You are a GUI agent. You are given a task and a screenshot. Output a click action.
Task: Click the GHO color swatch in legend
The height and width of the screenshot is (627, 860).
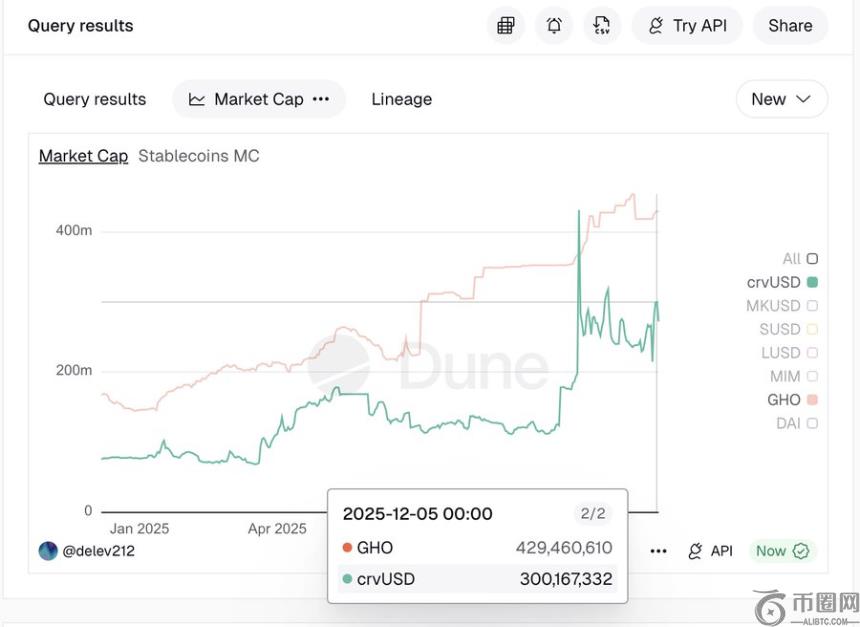pyautogui.click(x=812, y=400)
